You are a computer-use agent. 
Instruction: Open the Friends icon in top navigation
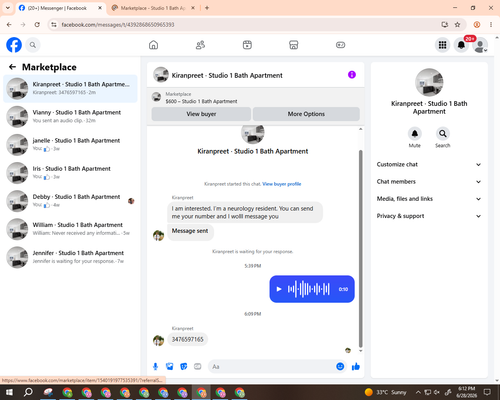coord(200,45)
